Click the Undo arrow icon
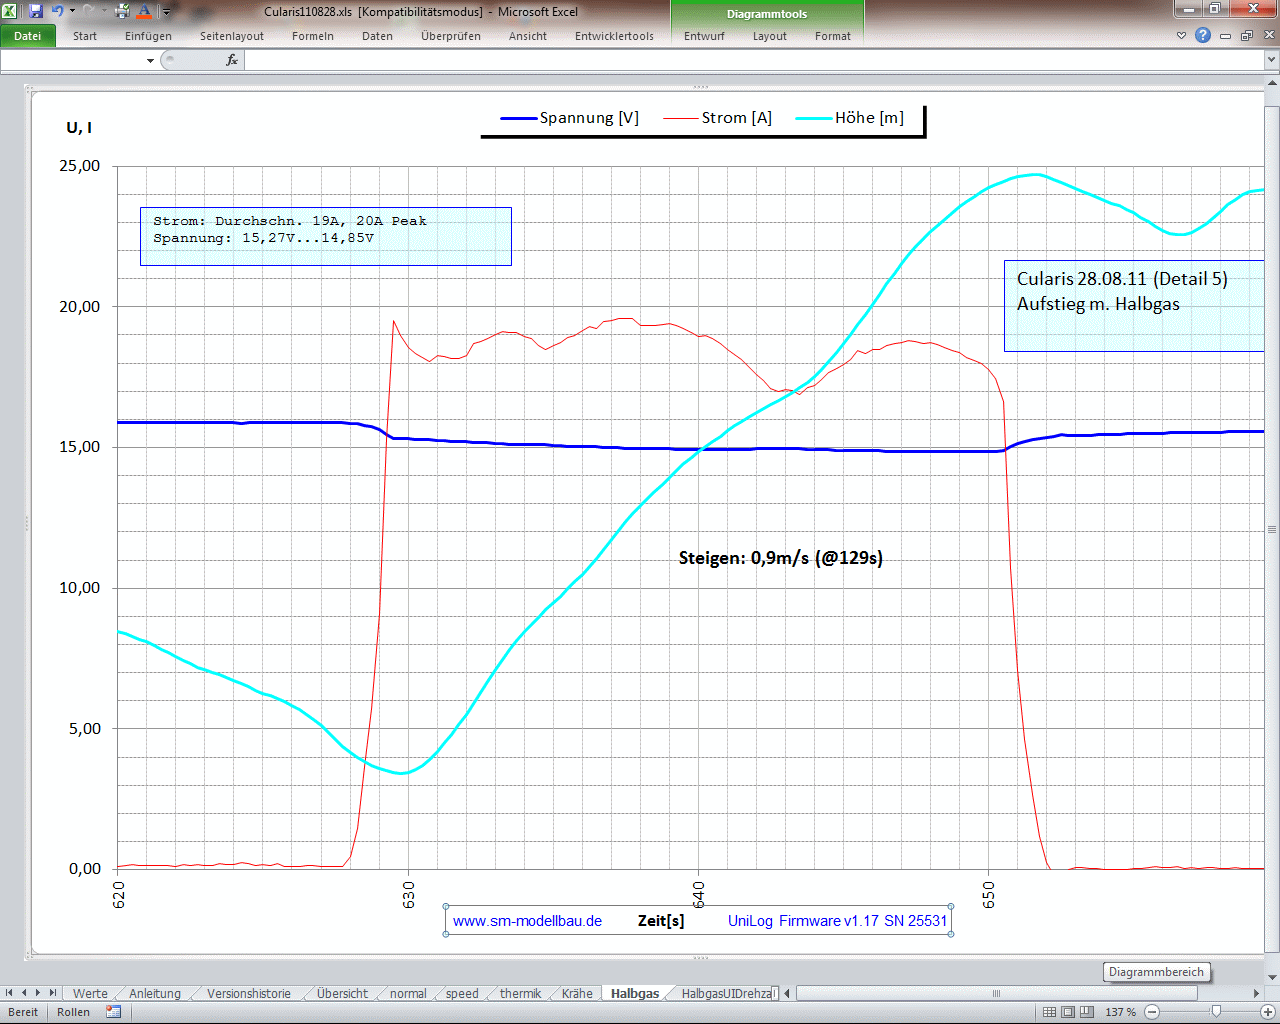 58,11
